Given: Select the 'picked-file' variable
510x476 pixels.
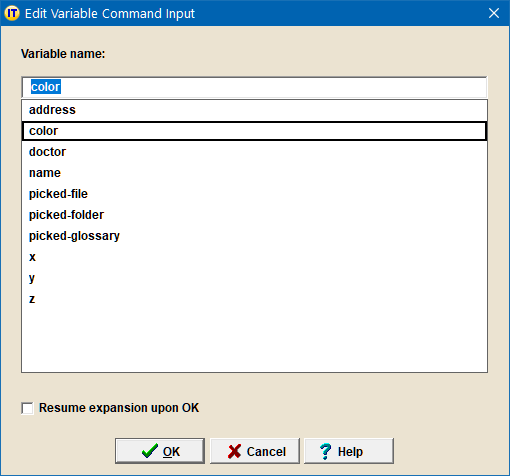Looking at the screenshot, I should pos(254,194).
